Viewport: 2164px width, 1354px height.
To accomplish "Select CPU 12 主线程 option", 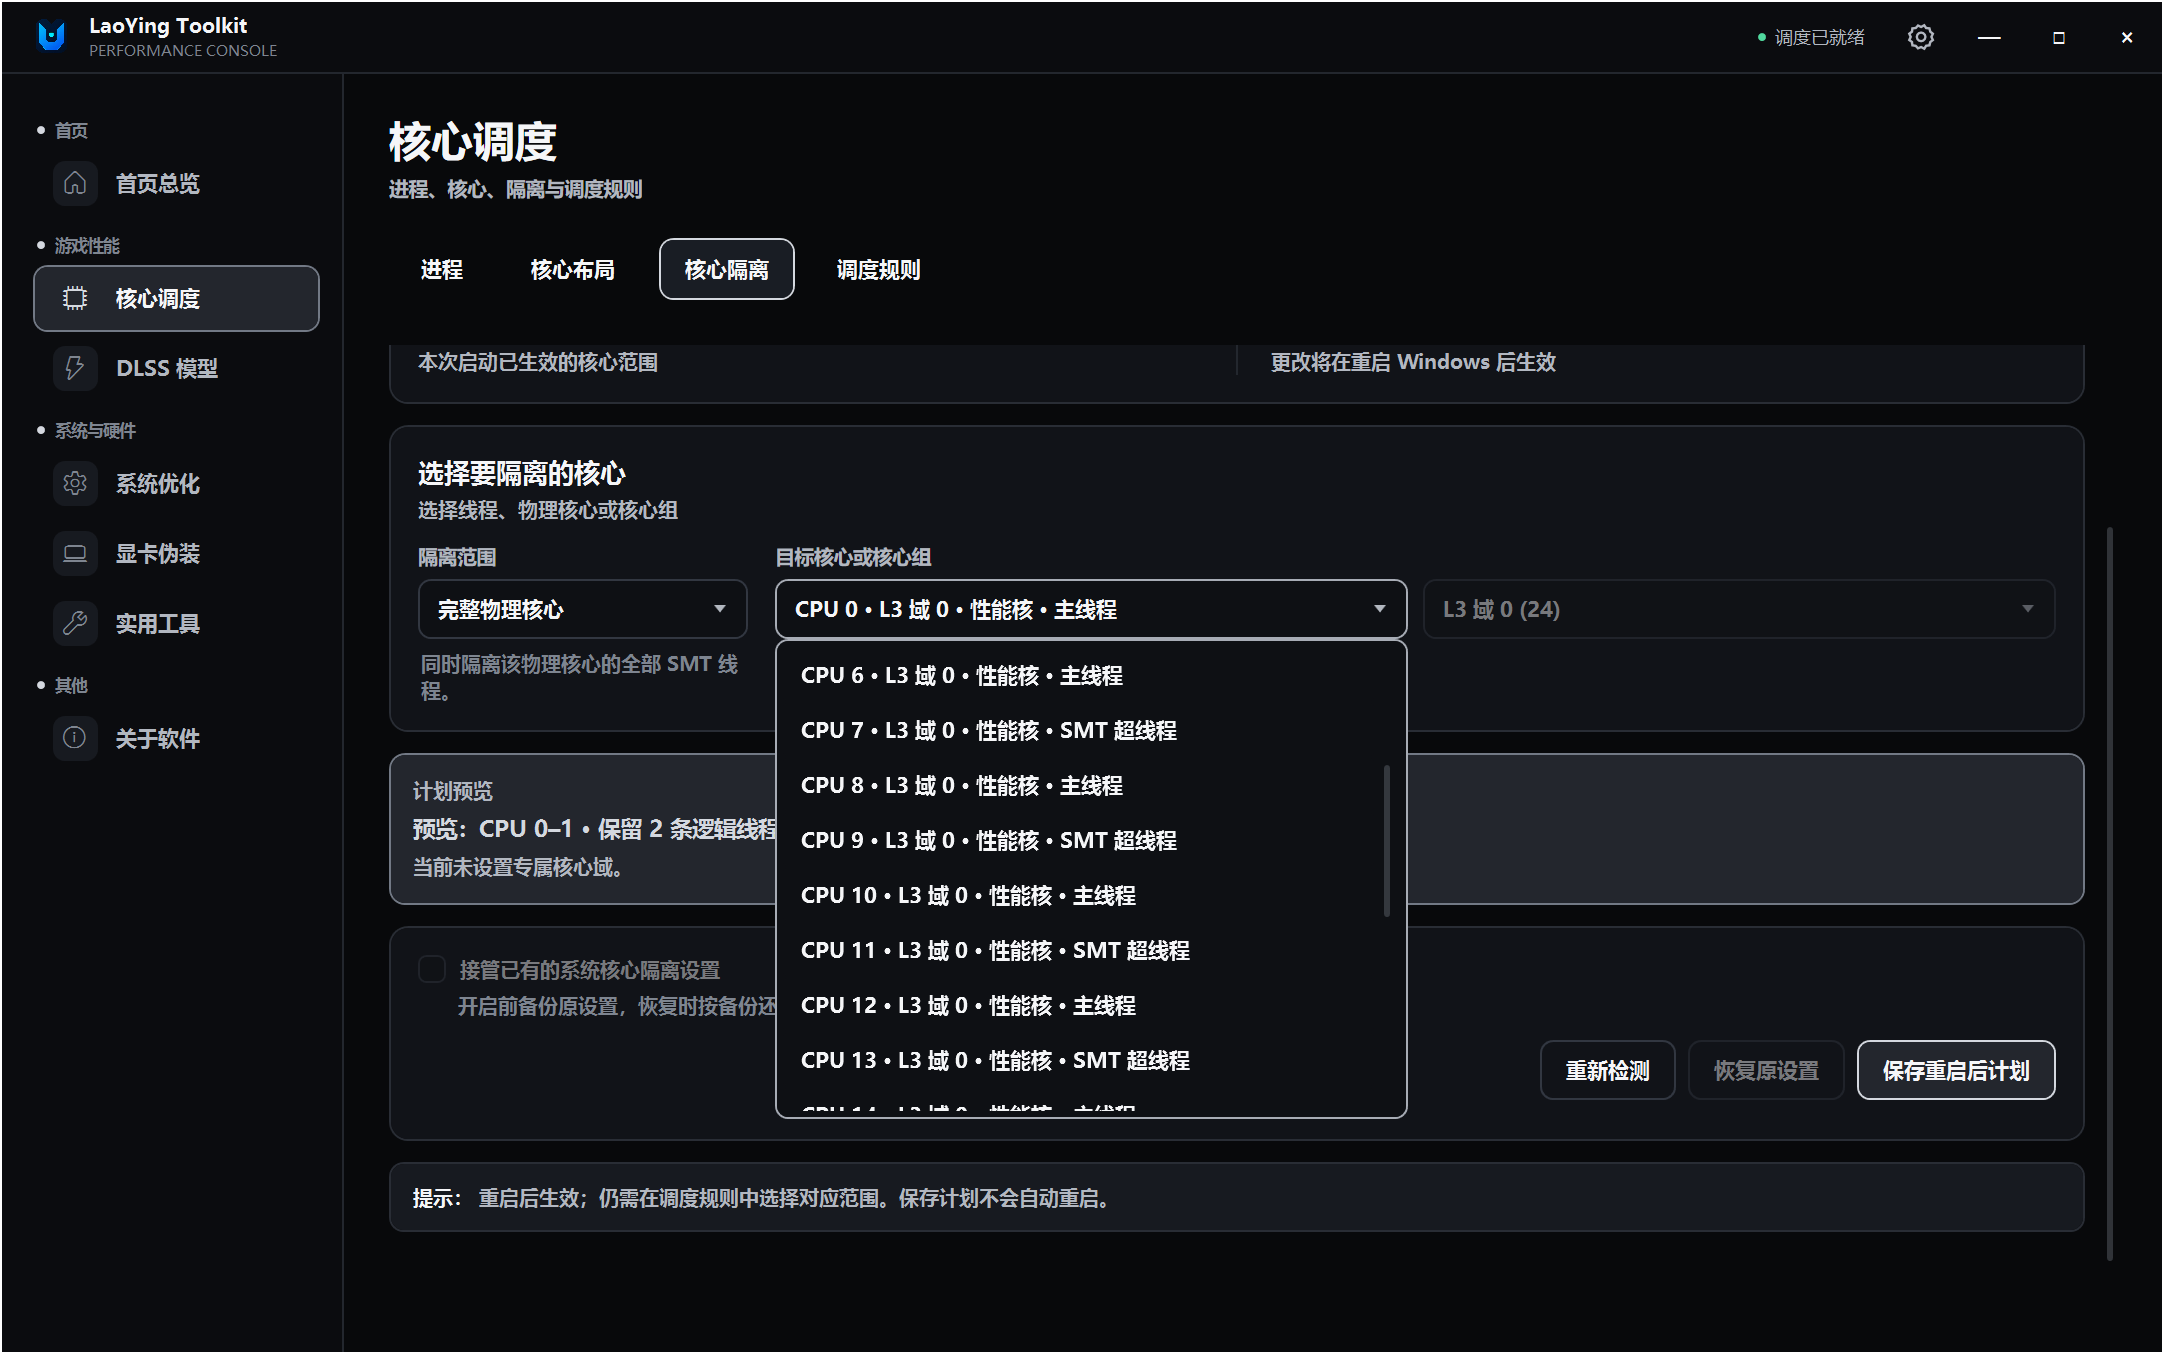I will pos(1080,1005).
